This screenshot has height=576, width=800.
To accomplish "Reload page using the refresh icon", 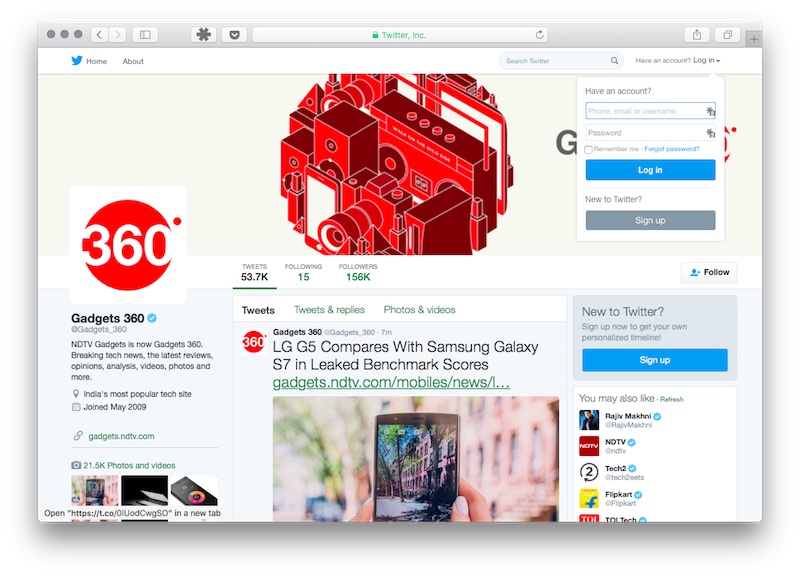I will [x=539, y=35].
